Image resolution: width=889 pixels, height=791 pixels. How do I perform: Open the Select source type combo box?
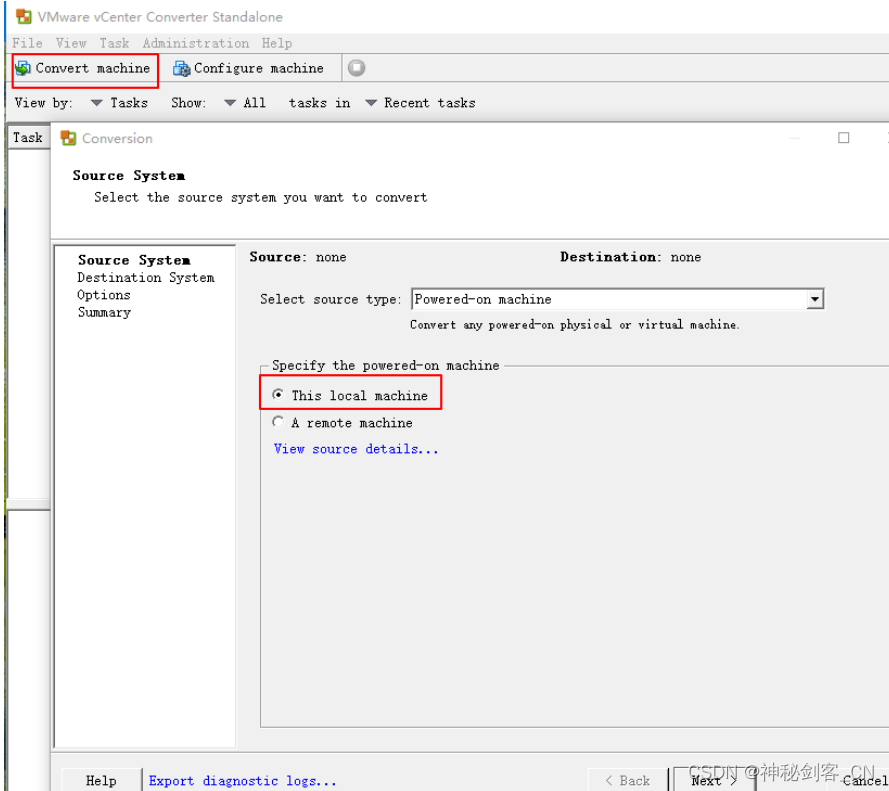click(617, 299)
